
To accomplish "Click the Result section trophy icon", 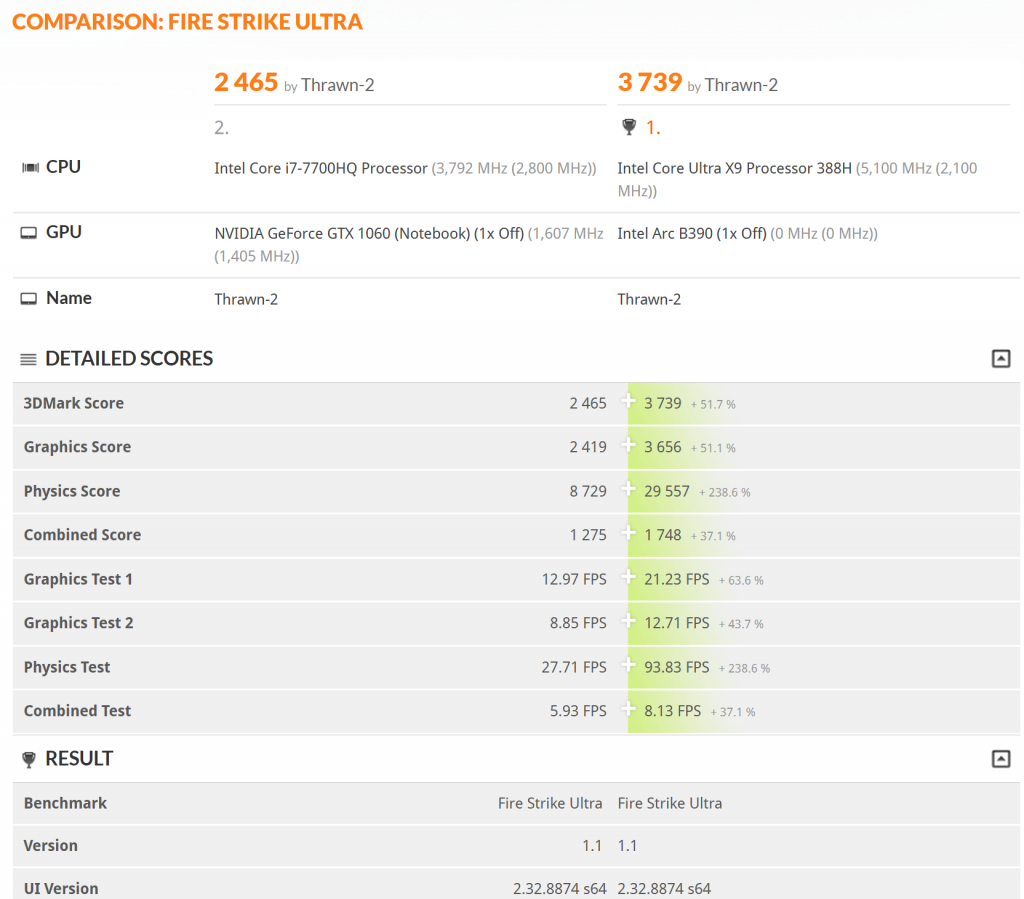I will point(29,759).
